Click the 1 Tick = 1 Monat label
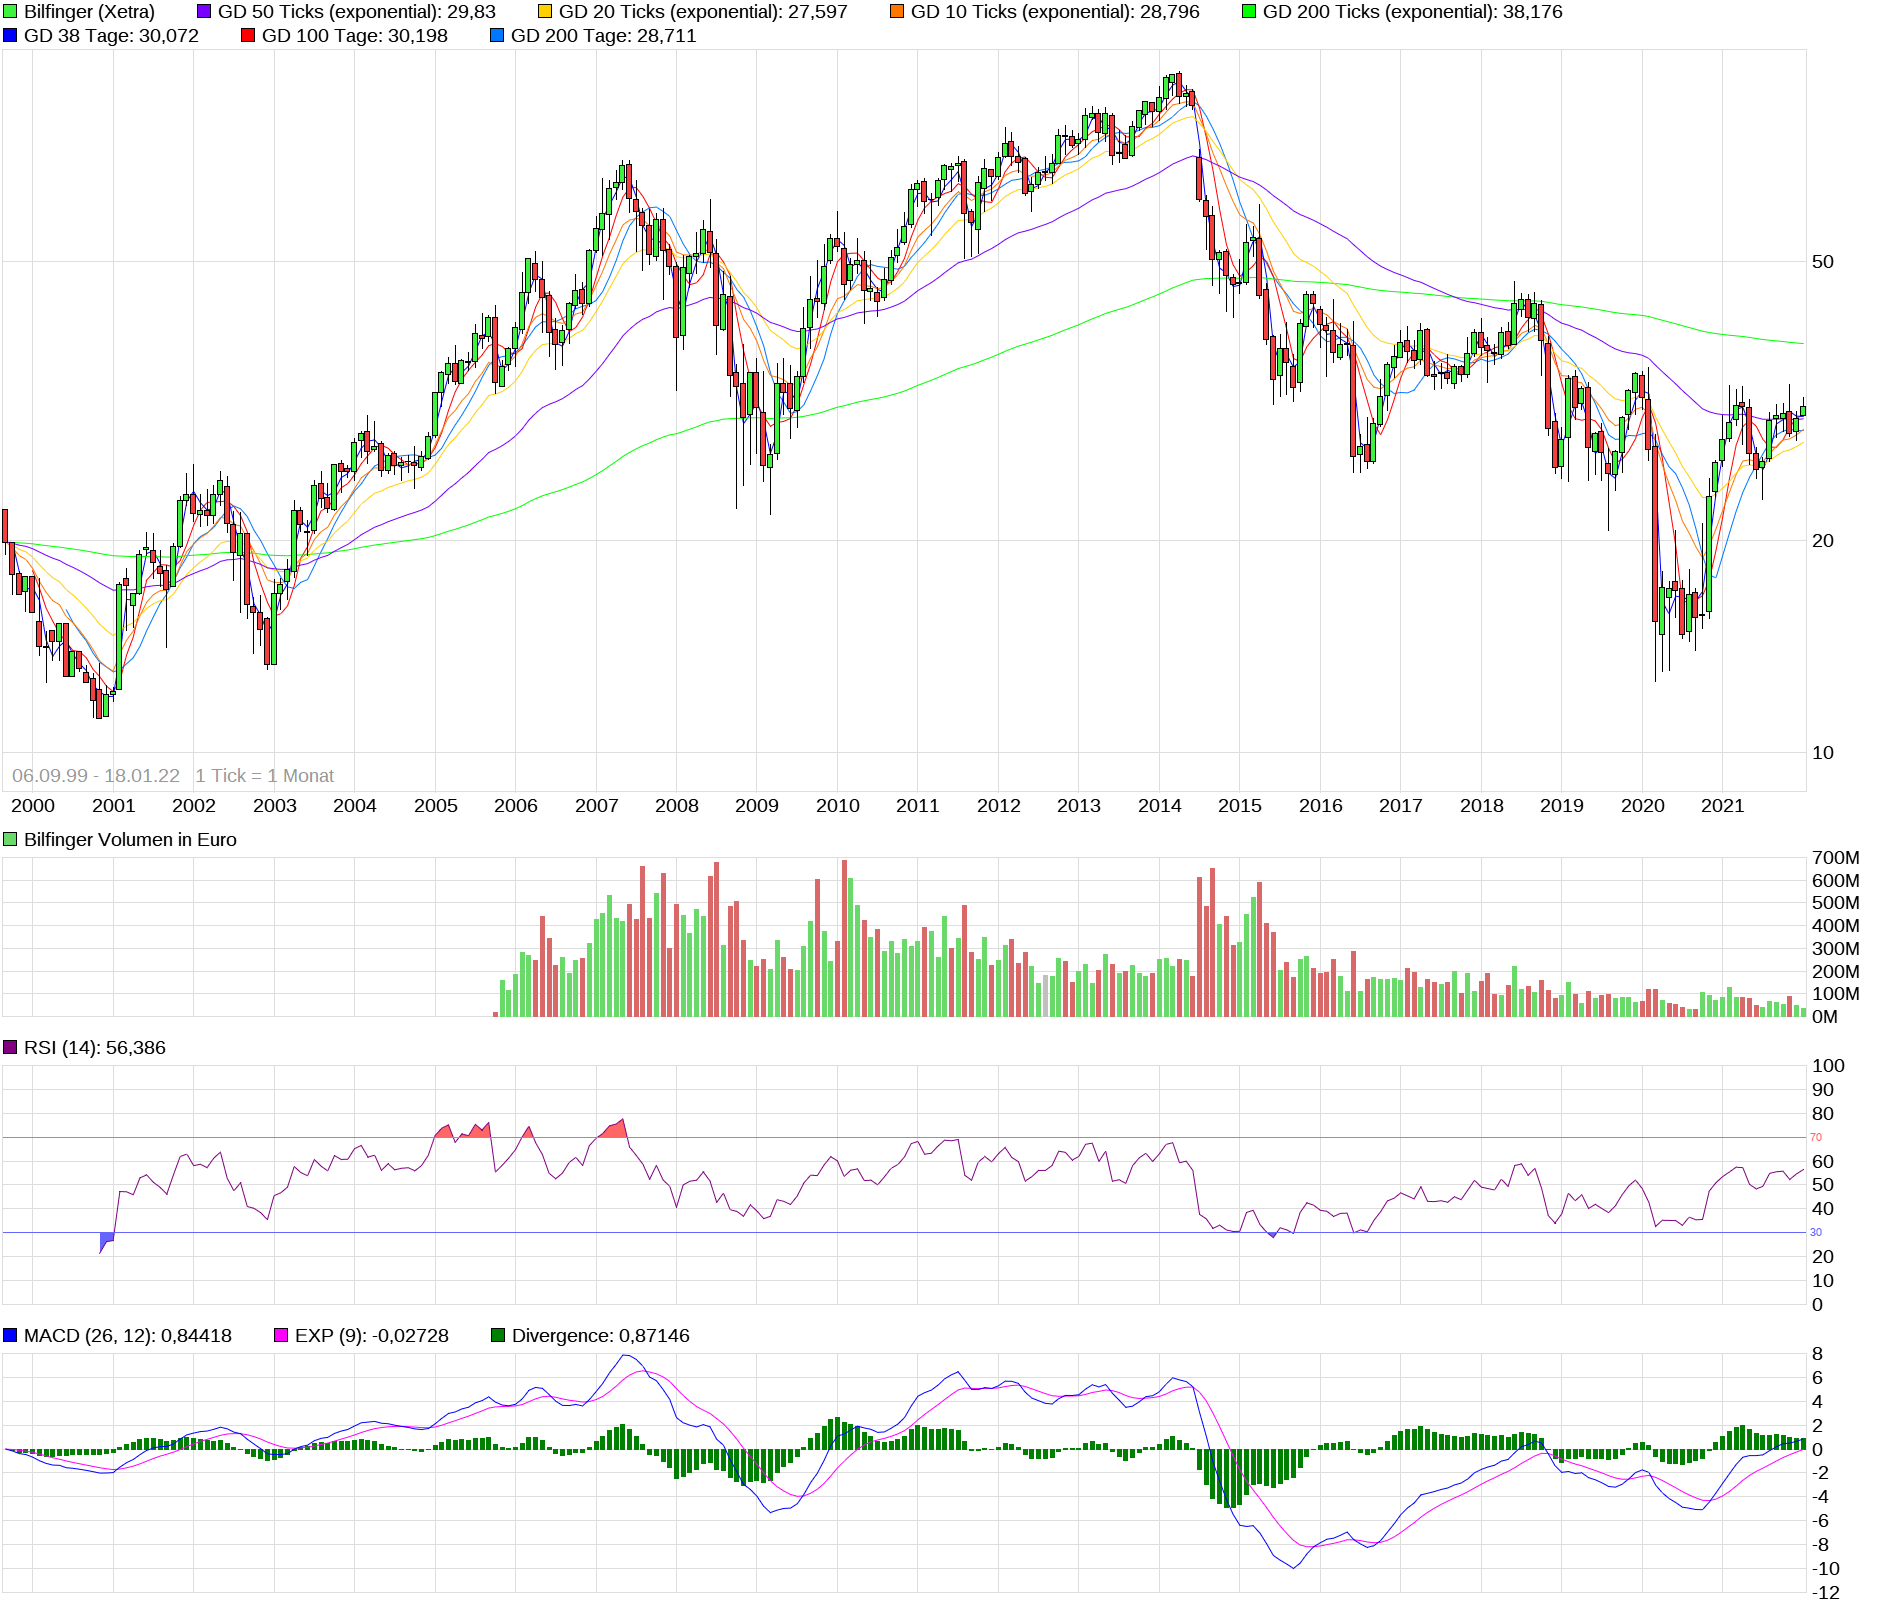The image size is (1880, 1613). tap(266, 775)
